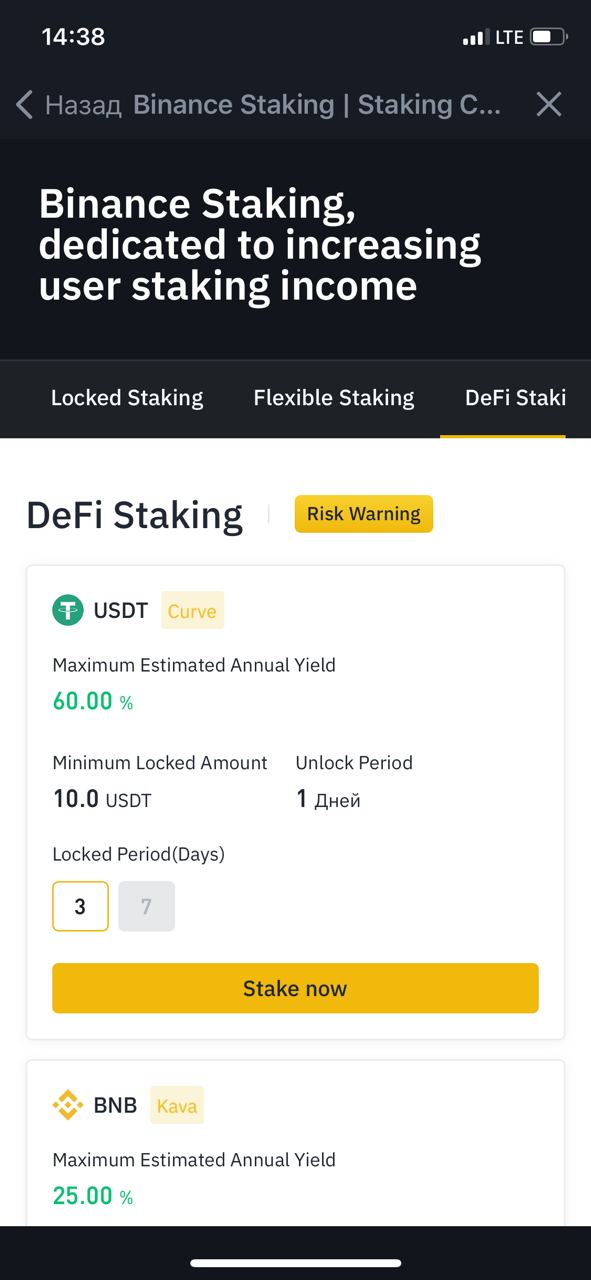The width and height of the screenshot is (591, 1280).
Task: Select the 7-day locked period
Action: (x=146, y=906)
